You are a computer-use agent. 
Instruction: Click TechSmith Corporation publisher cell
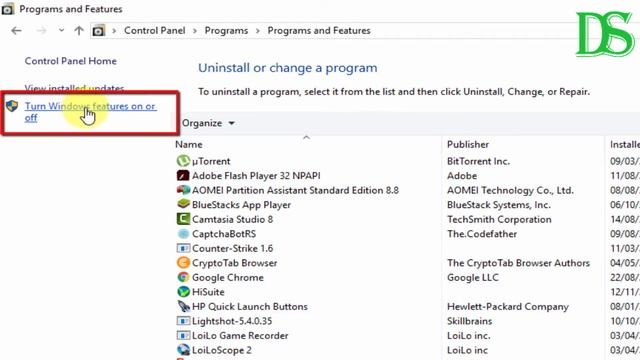click(499, 219)
